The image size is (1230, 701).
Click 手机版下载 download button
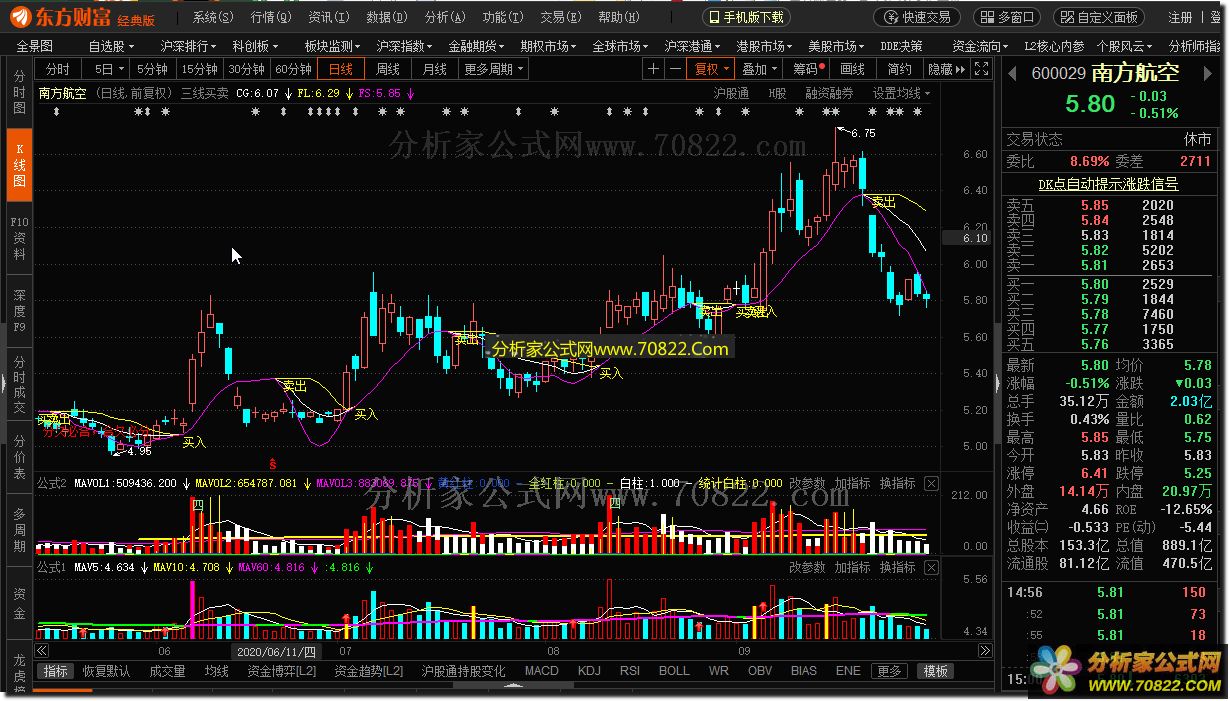(746, 17)
